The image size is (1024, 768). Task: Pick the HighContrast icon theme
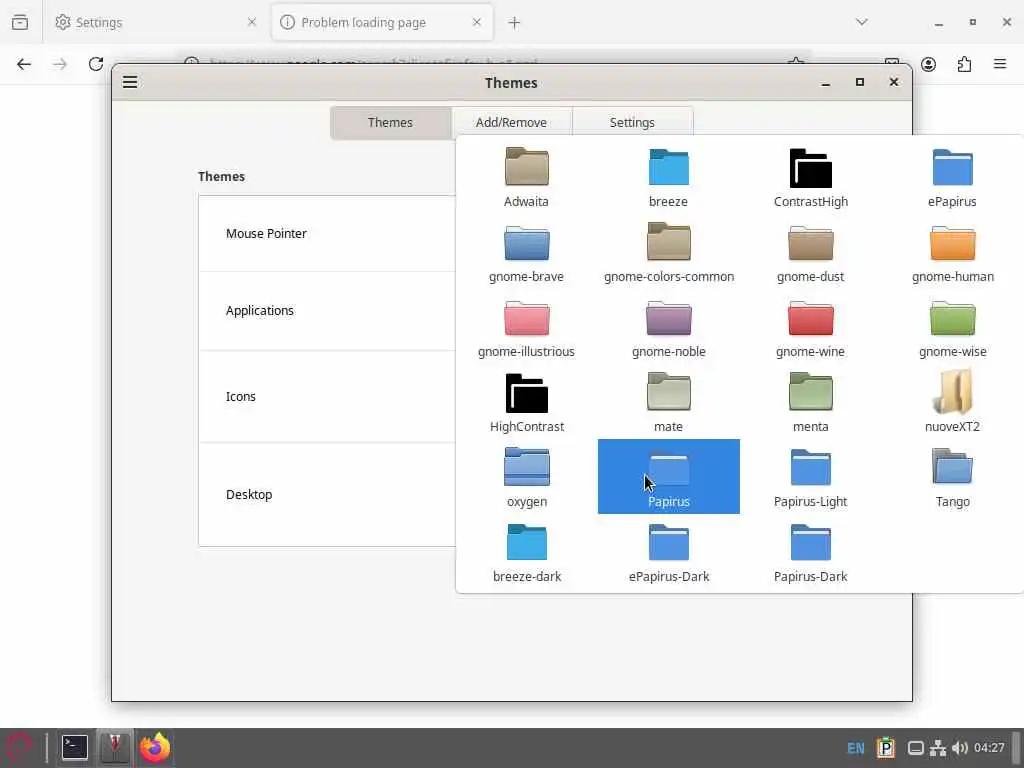pos(526,402)
